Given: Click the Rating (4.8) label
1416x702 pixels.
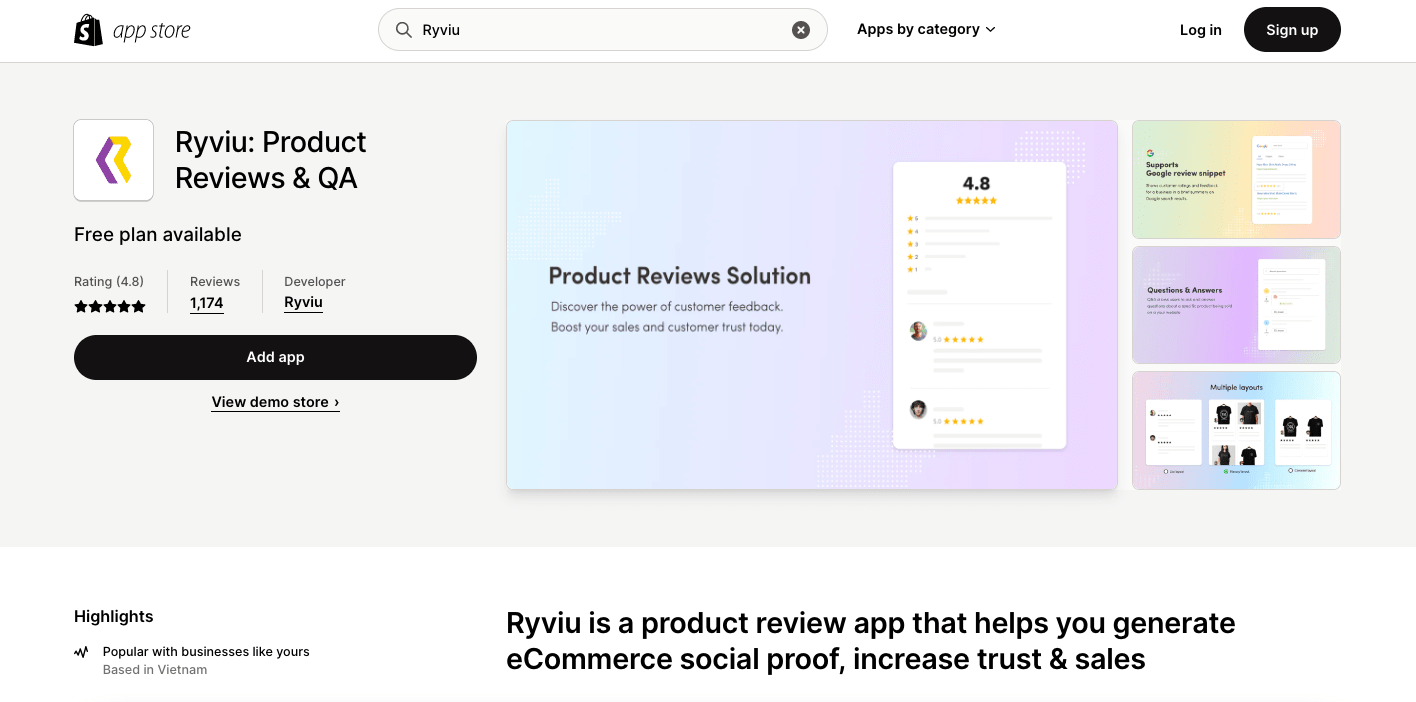Looking at the screenshot, I should [109, 282].
